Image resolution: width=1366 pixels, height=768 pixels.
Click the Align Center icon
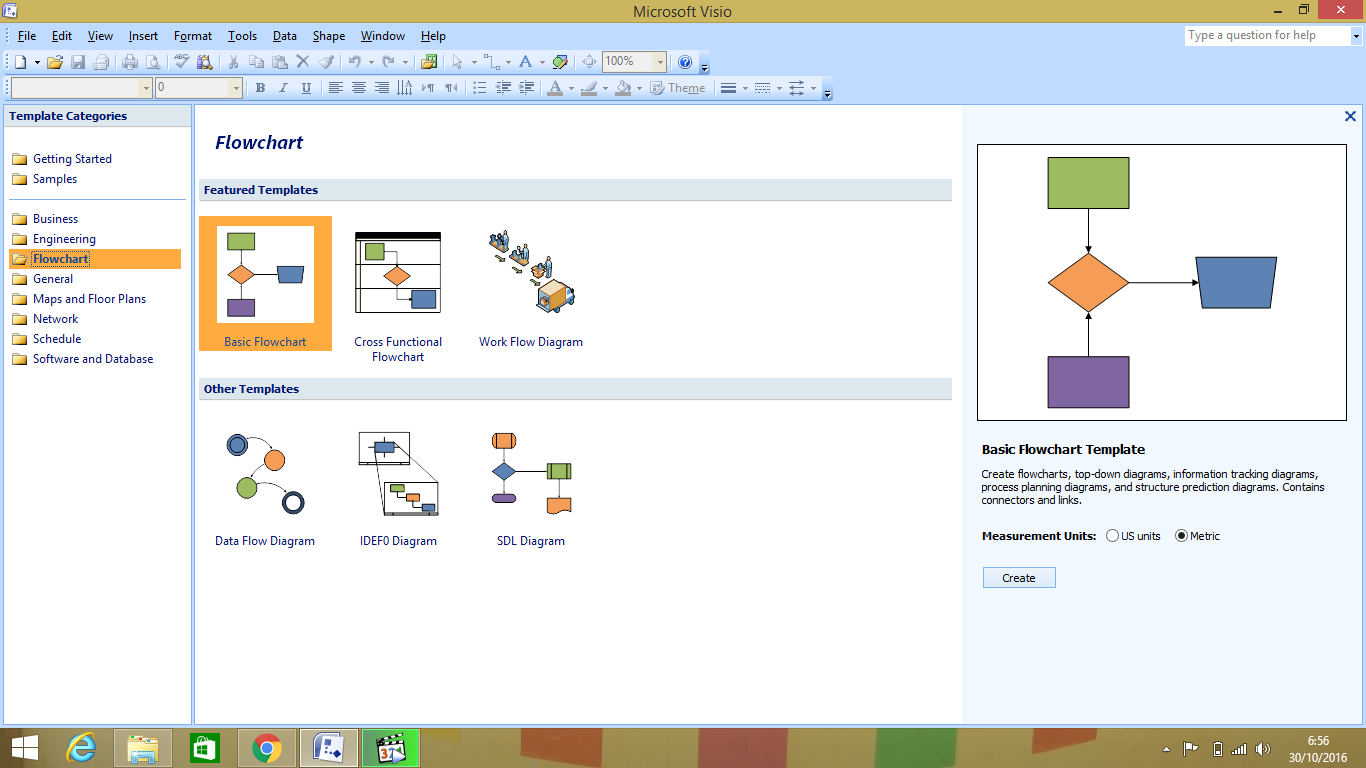coord(359,88)
